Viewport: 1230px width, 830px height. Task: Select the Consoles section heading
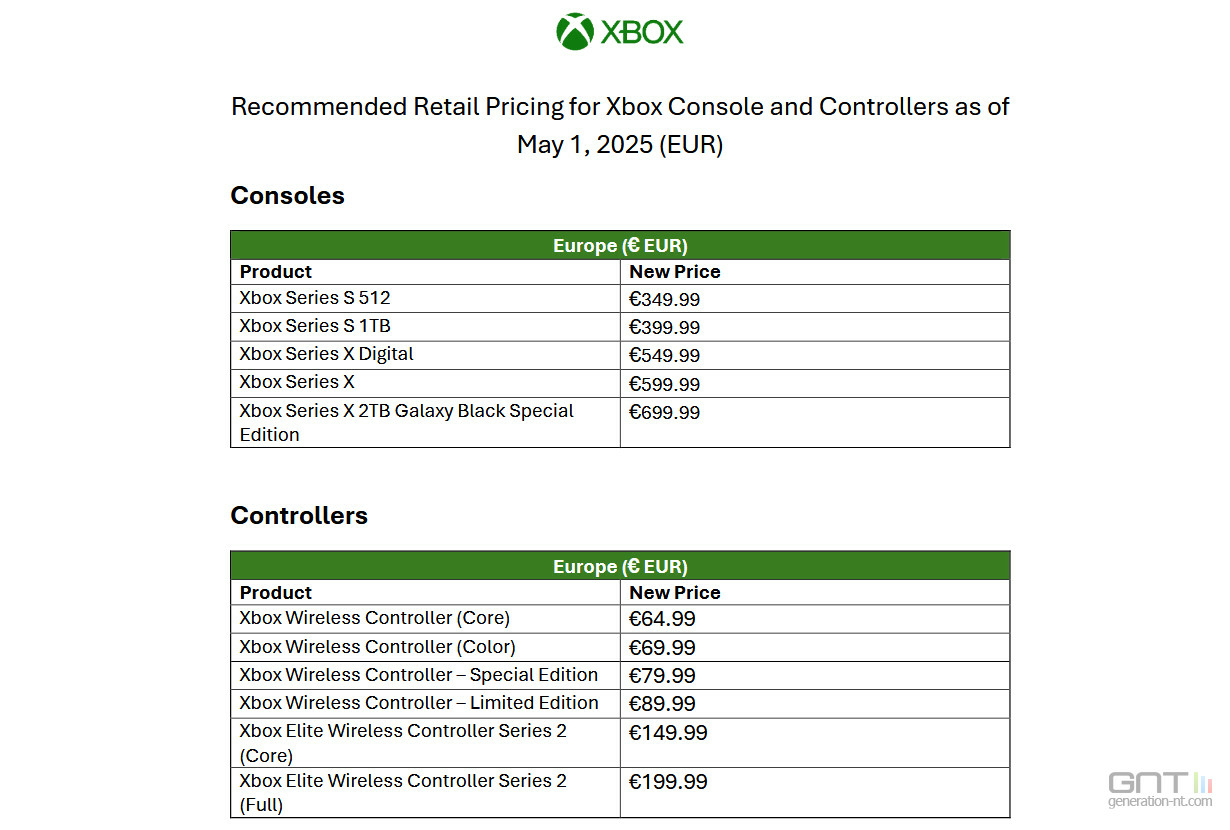287,195
